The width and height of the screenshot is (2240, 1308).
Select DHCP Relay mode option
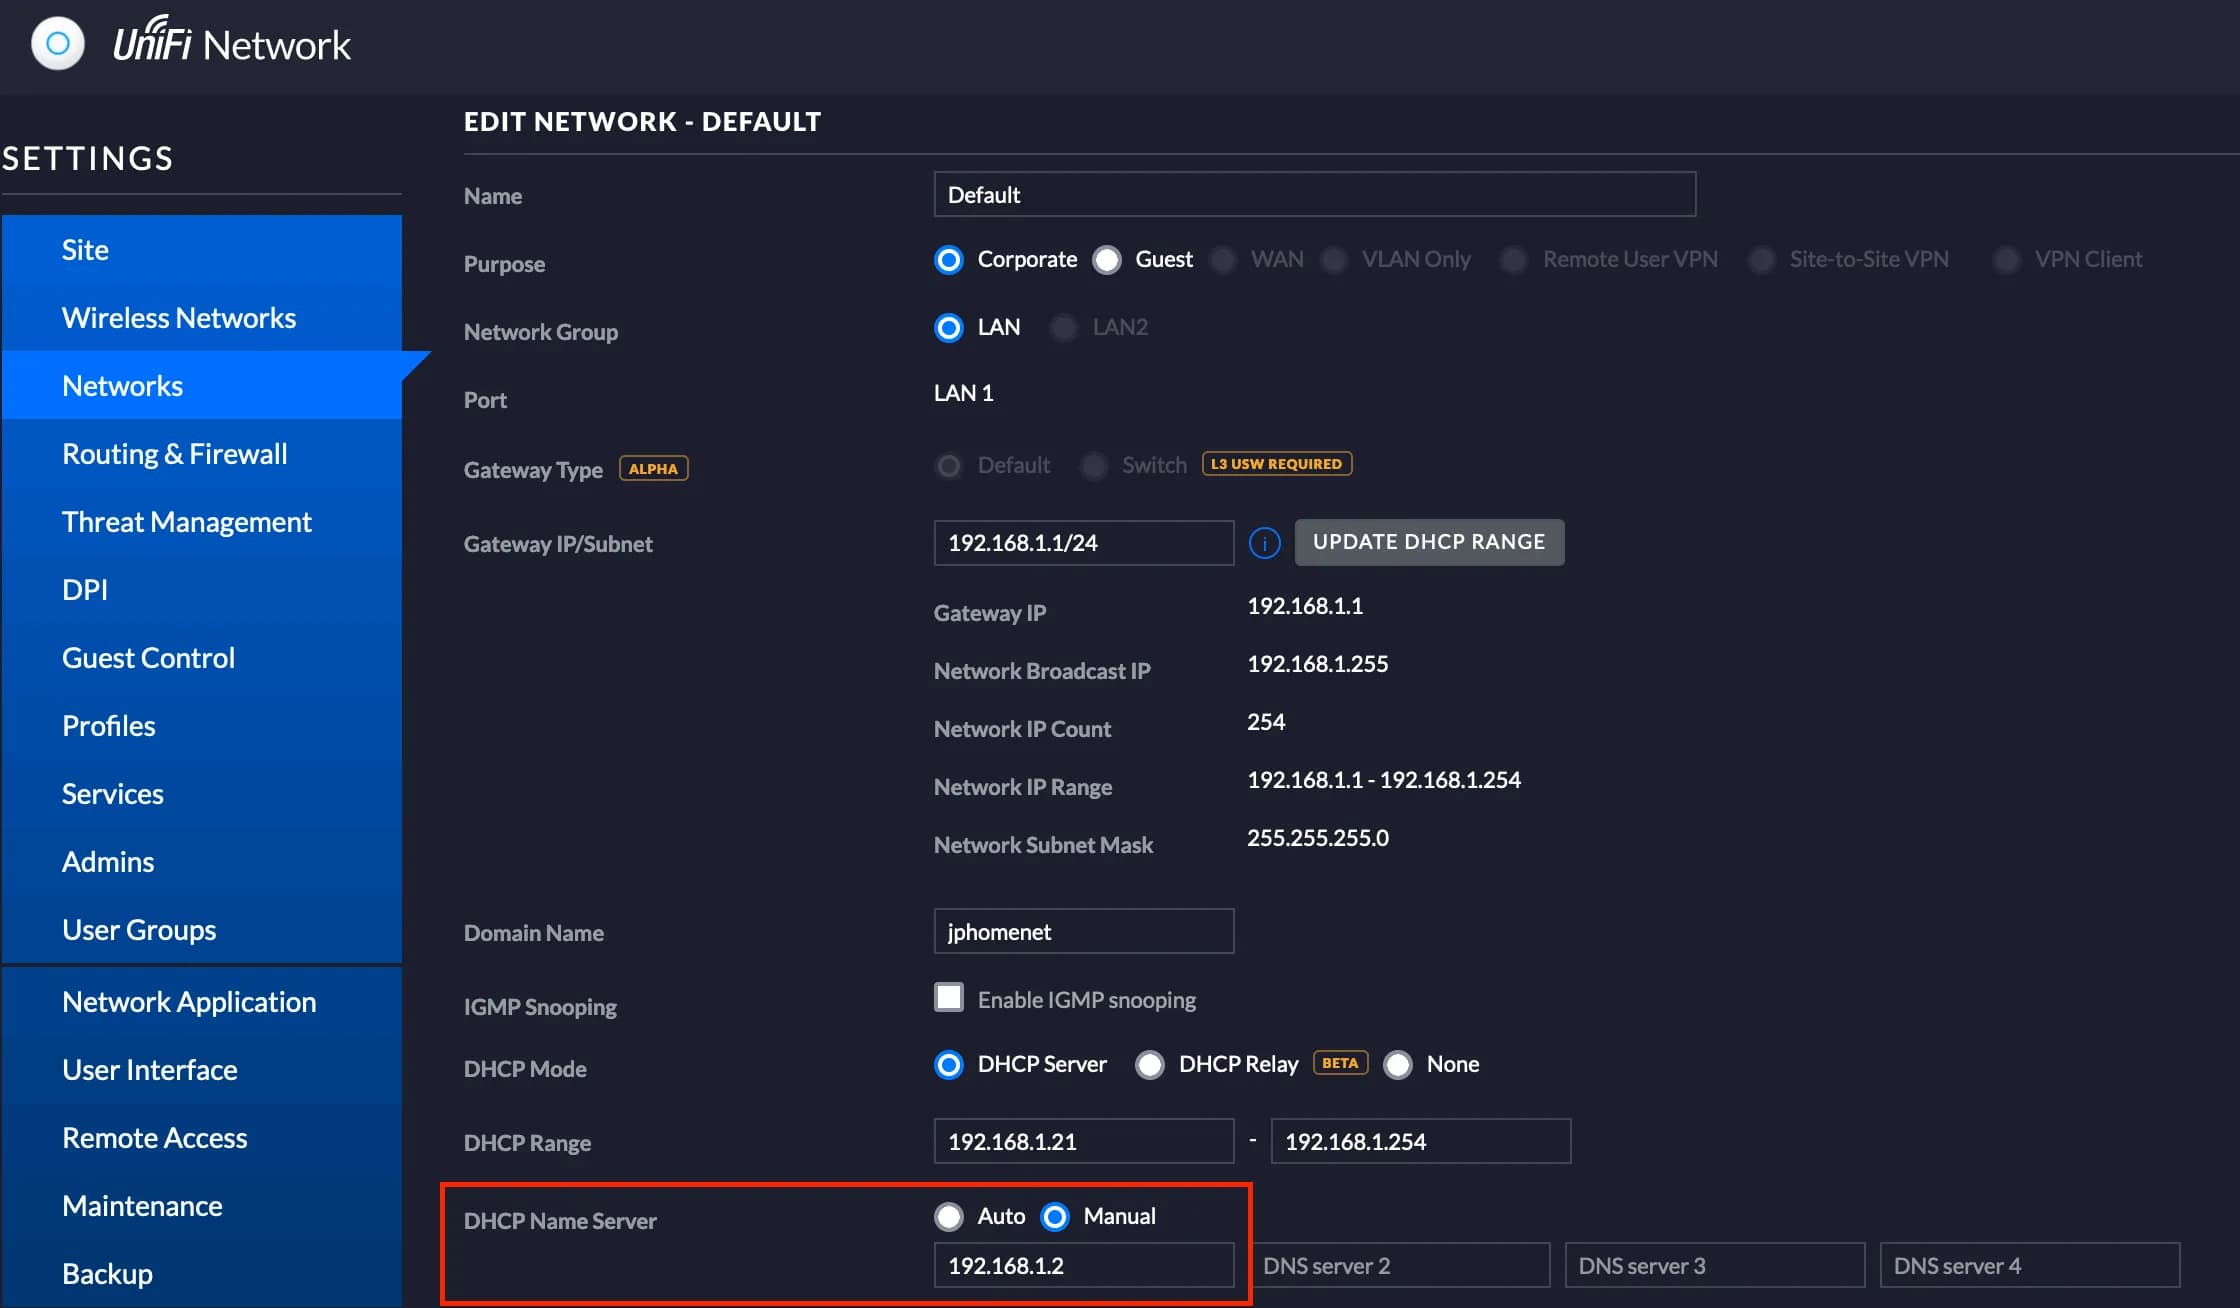[1150, 1062]
